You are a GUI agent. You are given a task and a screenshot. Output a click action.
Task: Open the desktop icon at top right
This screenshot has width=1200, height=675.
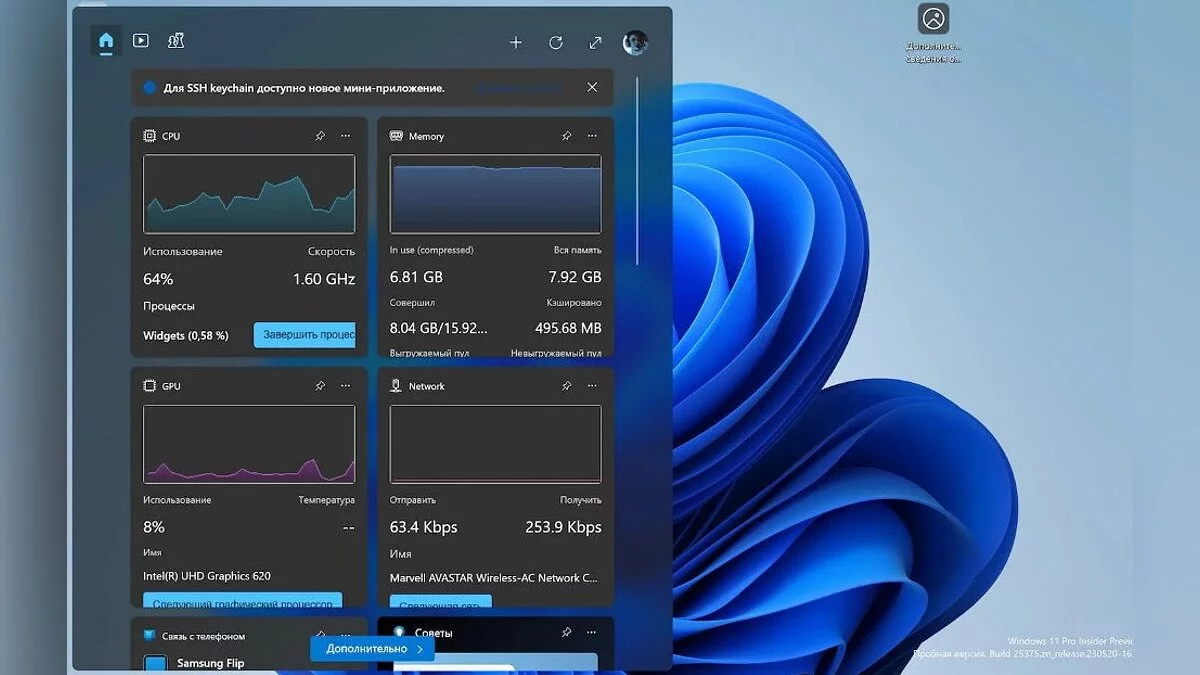[934, 32]
